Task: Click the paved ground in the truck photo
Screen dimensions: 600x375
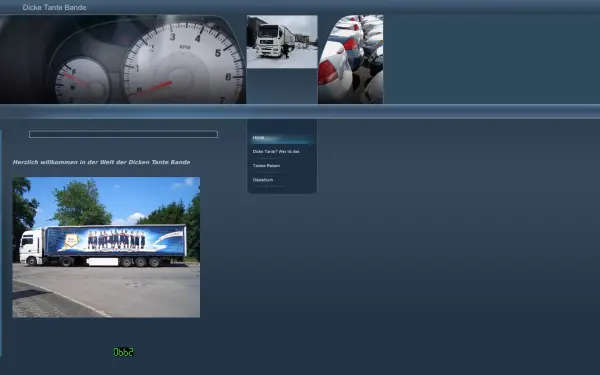Action: click(115, 291)
